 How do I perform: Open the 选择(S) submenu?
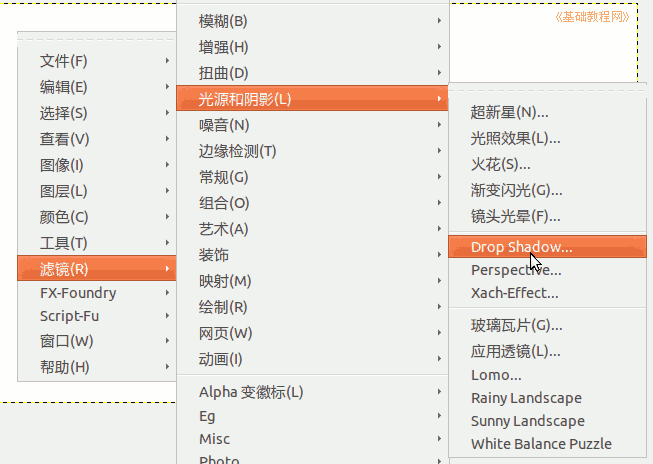97,113
